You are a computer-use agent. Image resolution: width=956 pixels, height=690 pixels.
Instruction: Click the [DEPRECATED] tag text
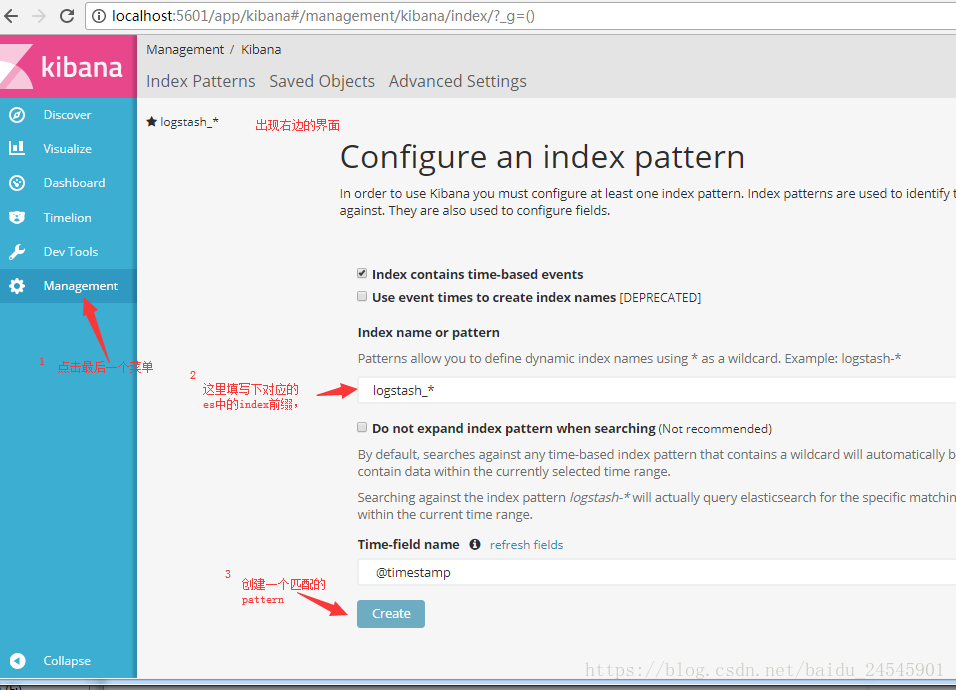tap(660, 297)
